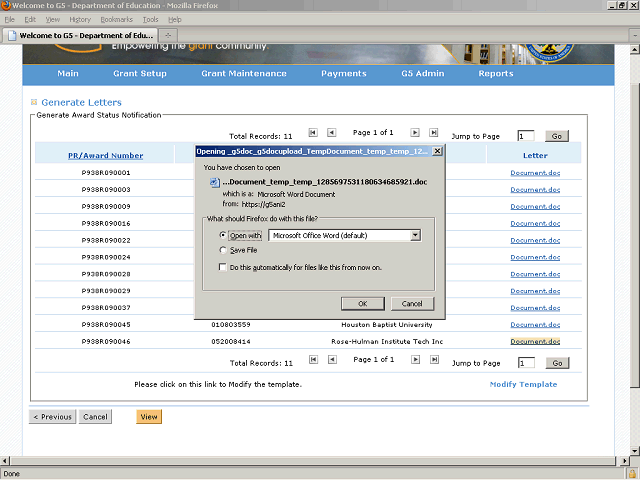Open Document.doc for P938R090016
640x480 pixels.
[535, 224]
